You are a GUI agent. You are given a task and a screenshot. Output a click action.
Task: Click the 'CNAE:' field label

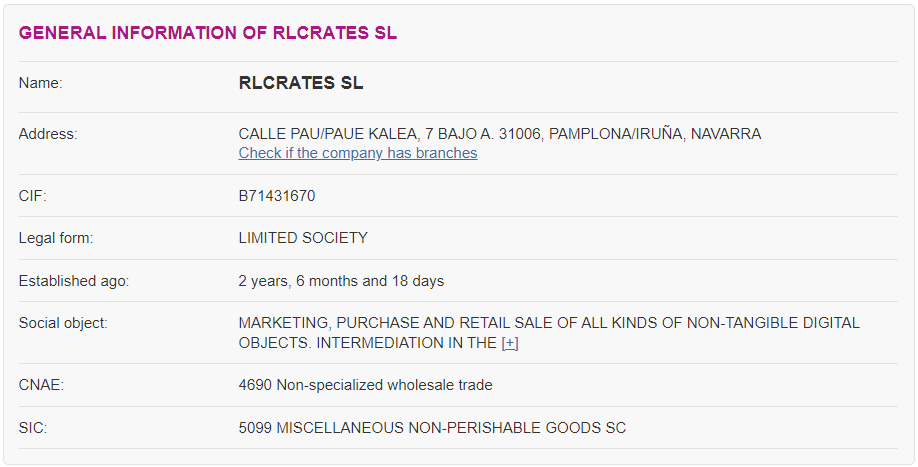(x=41, y=385)
